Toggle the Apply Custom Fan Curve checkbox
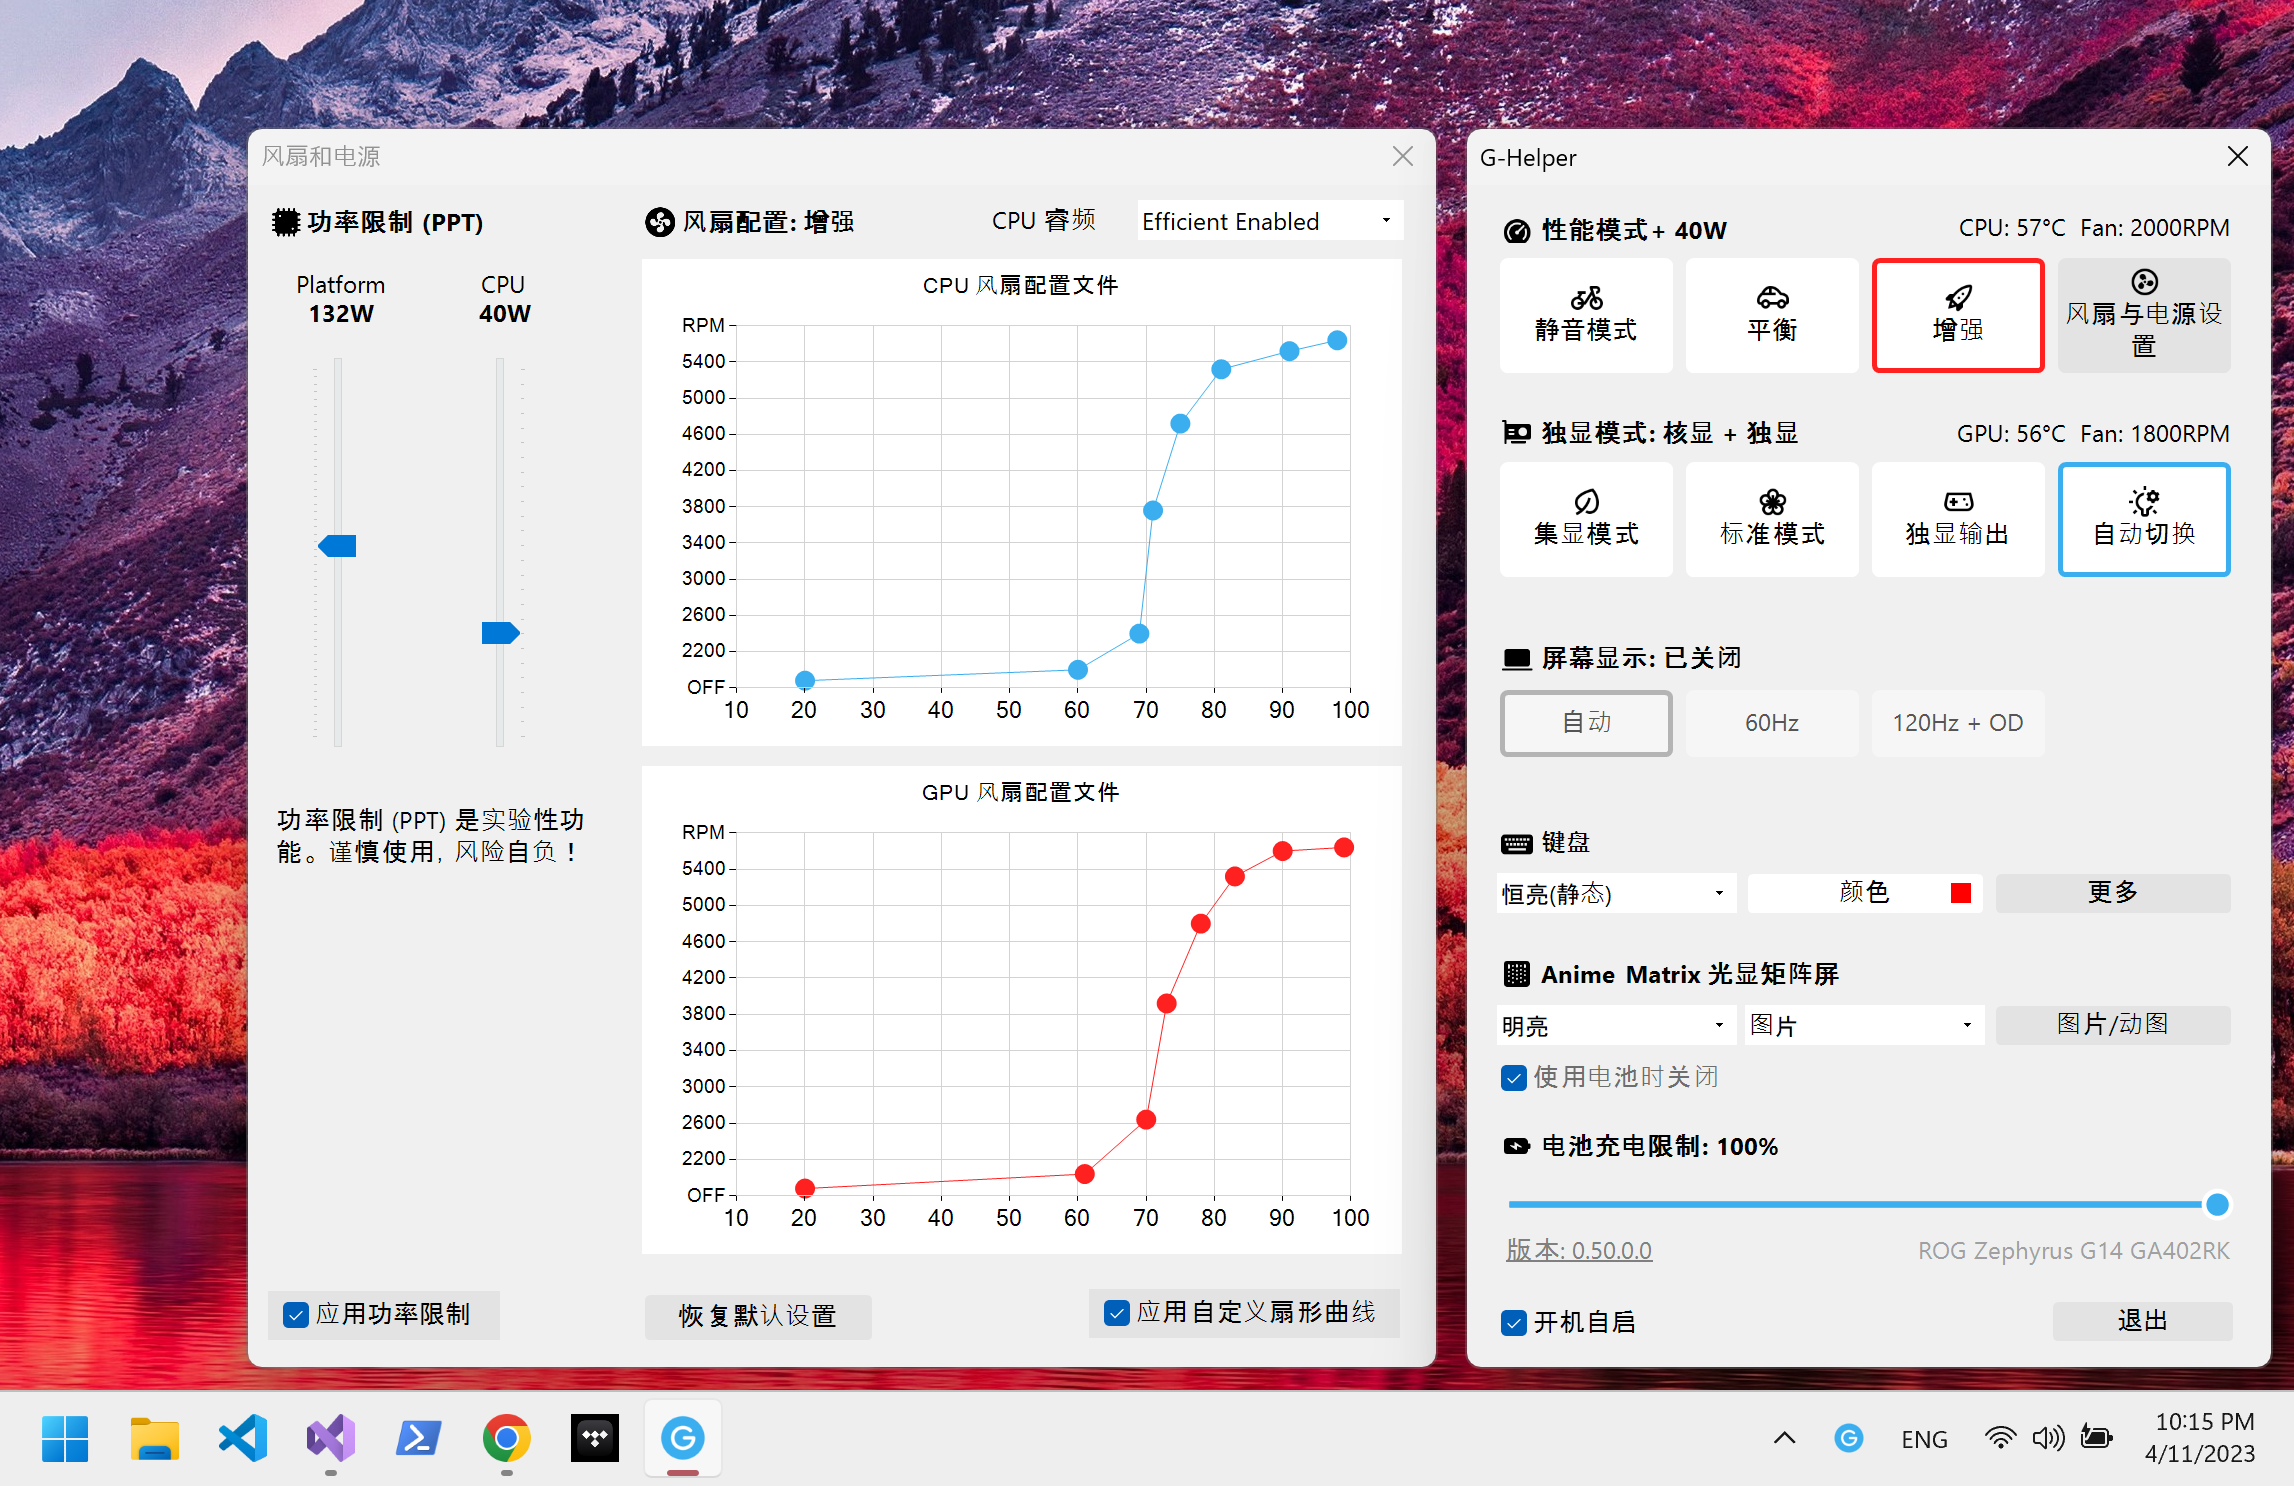 [1117, 1312]
